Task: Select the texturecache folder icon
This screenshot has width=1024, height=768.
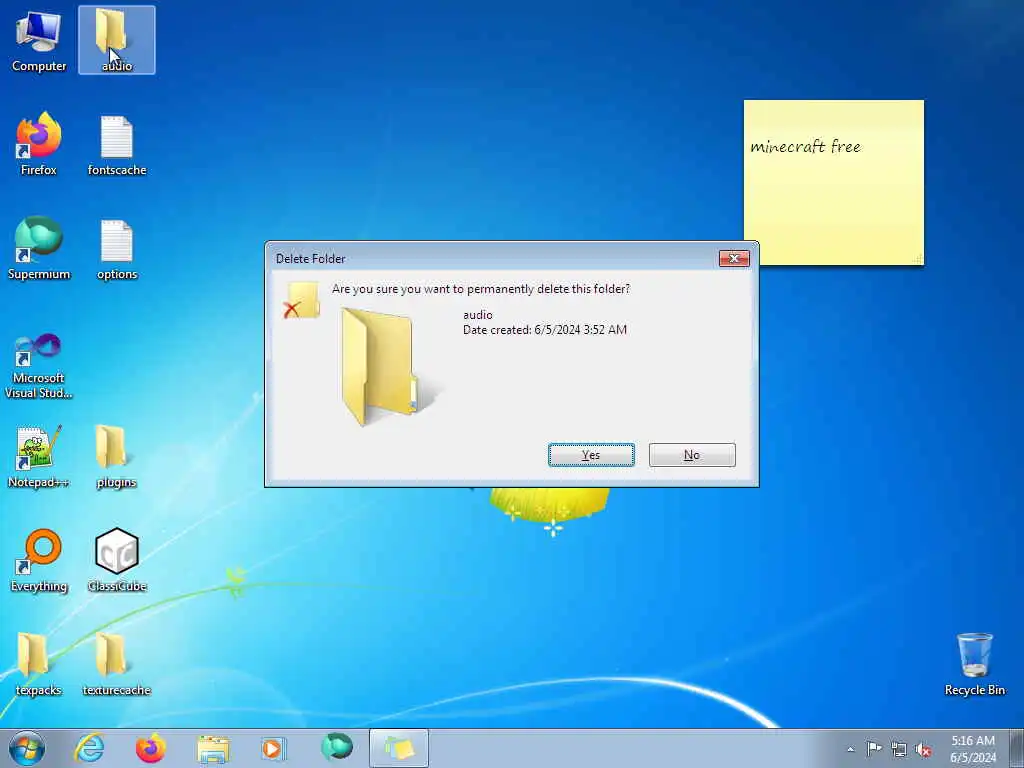Action: (x=117, y=664)
